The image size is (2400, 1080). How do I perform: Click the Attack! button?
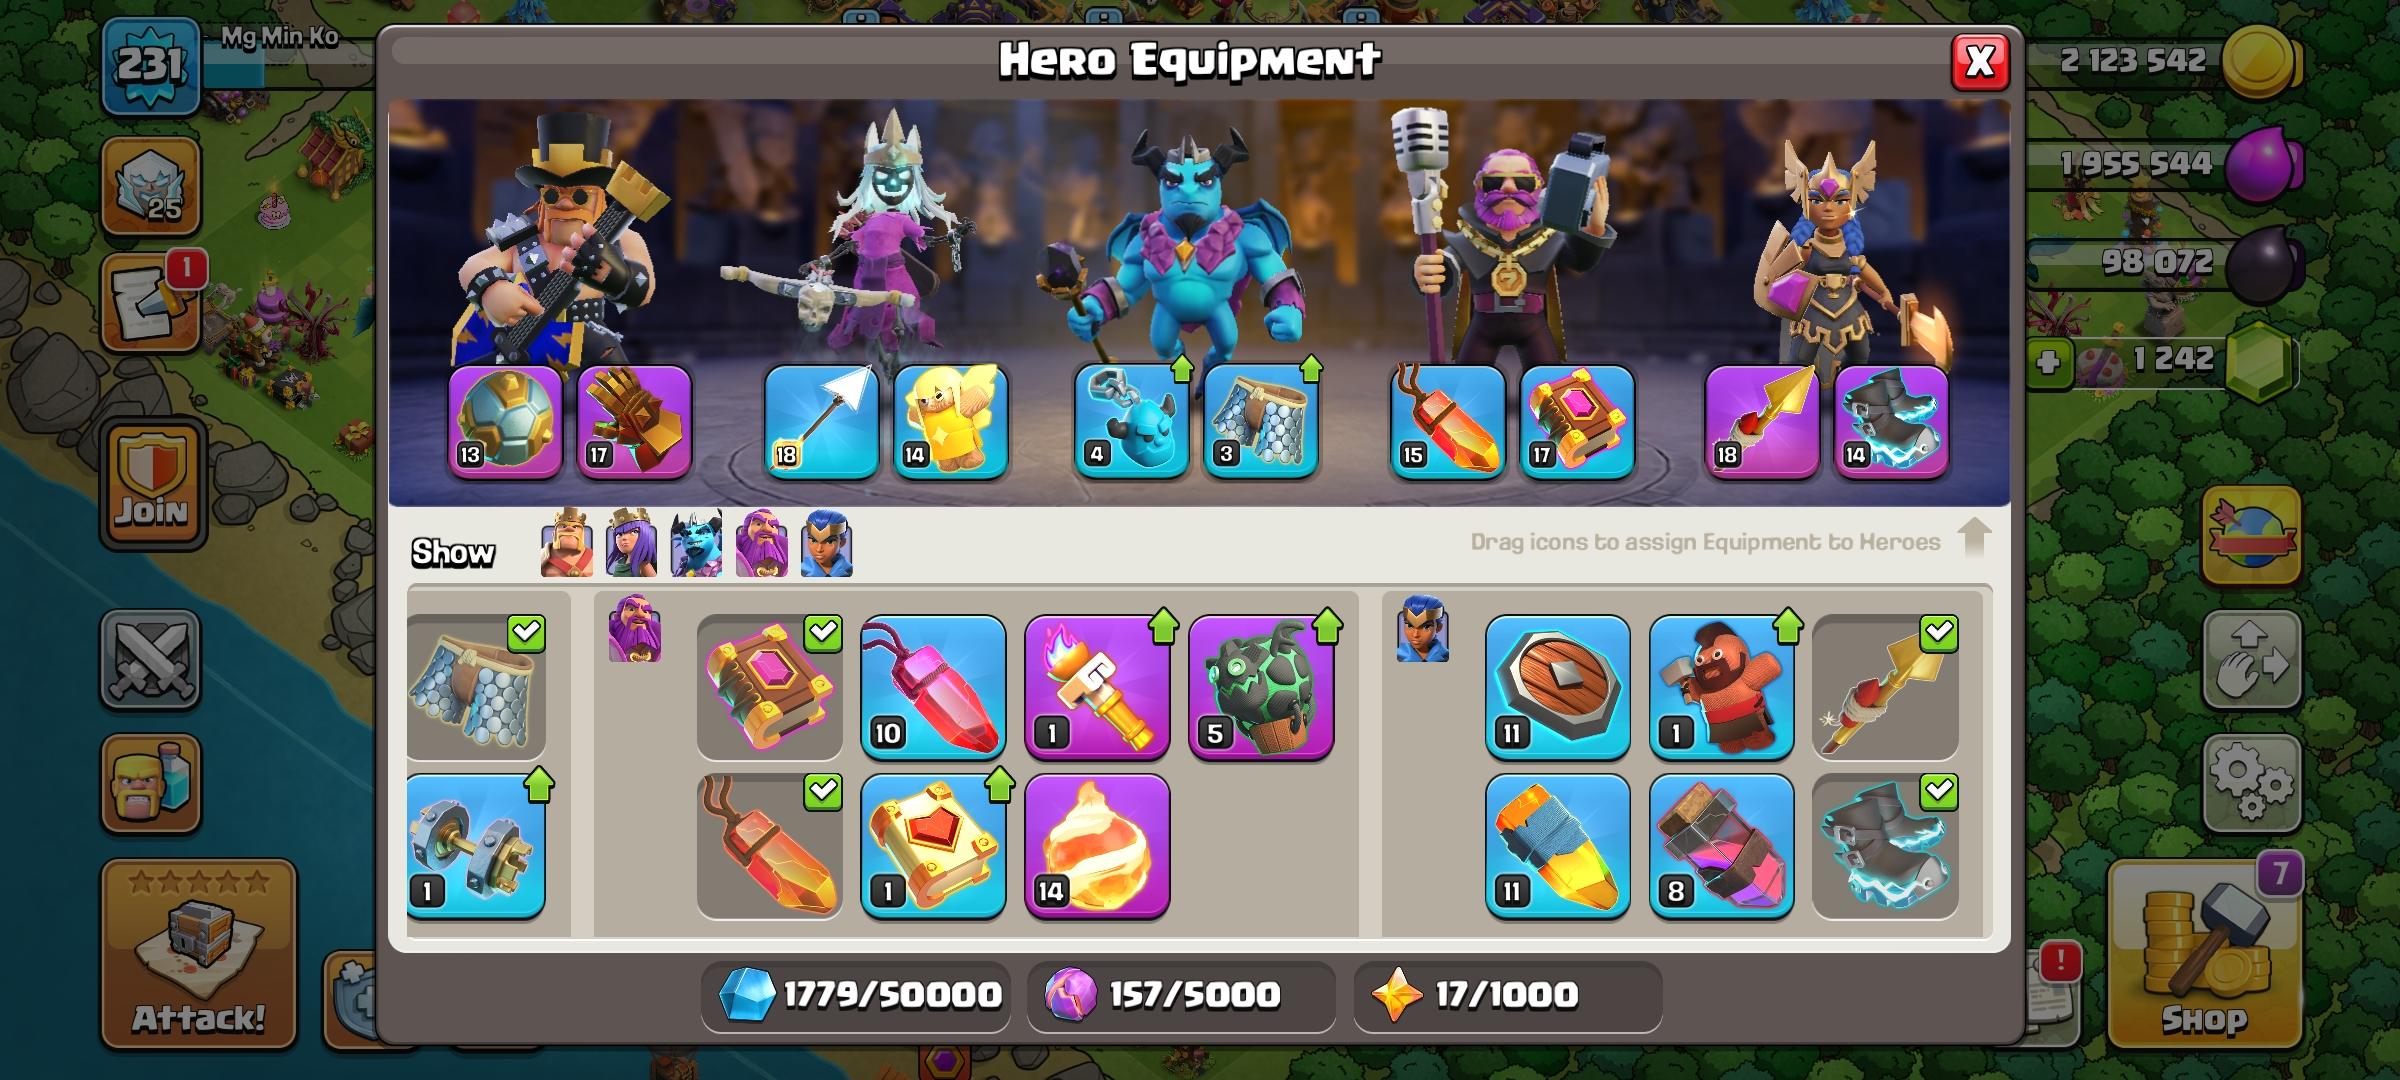199,953
